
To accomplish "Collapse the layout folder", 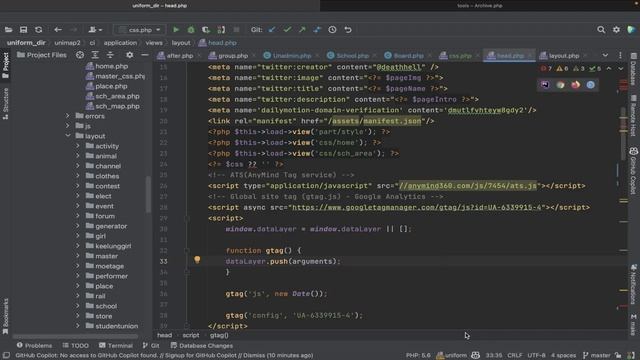I will tap(68, 136).
